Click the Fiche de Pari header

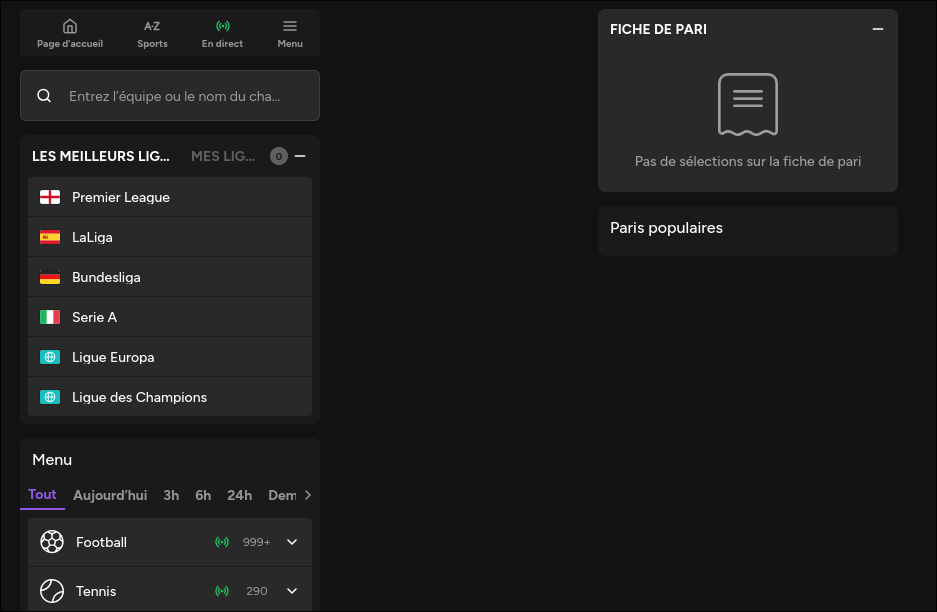click(x=658, y=29)
